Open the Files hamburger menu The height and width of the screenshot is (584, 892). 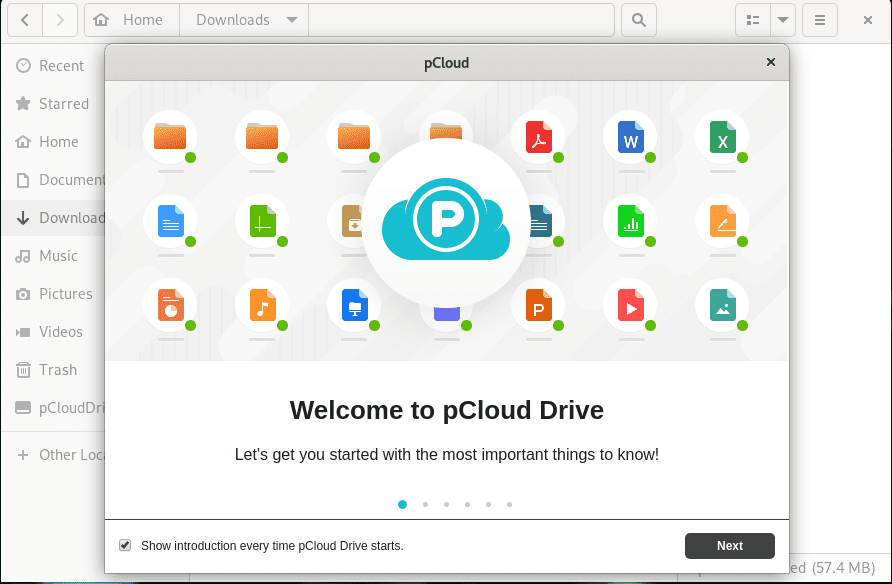pyautogui.click(x=820, y=20)
